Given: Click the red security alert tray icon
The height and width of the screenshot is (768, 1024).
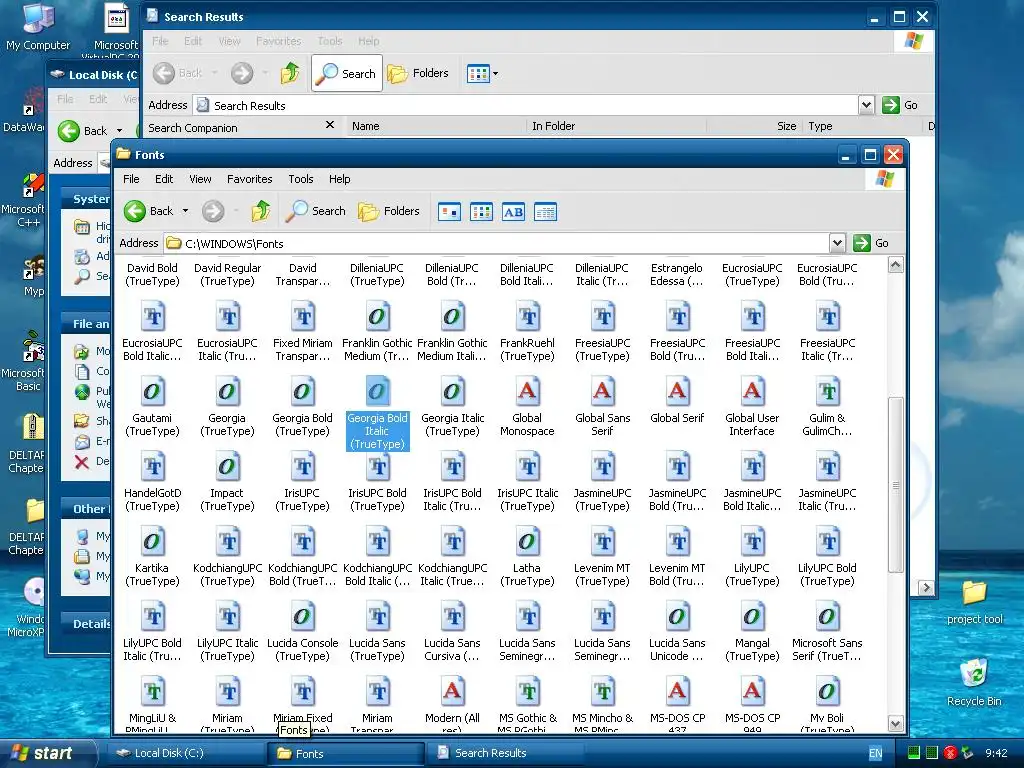Looking at the screenshot, I should tap(950, 753).
